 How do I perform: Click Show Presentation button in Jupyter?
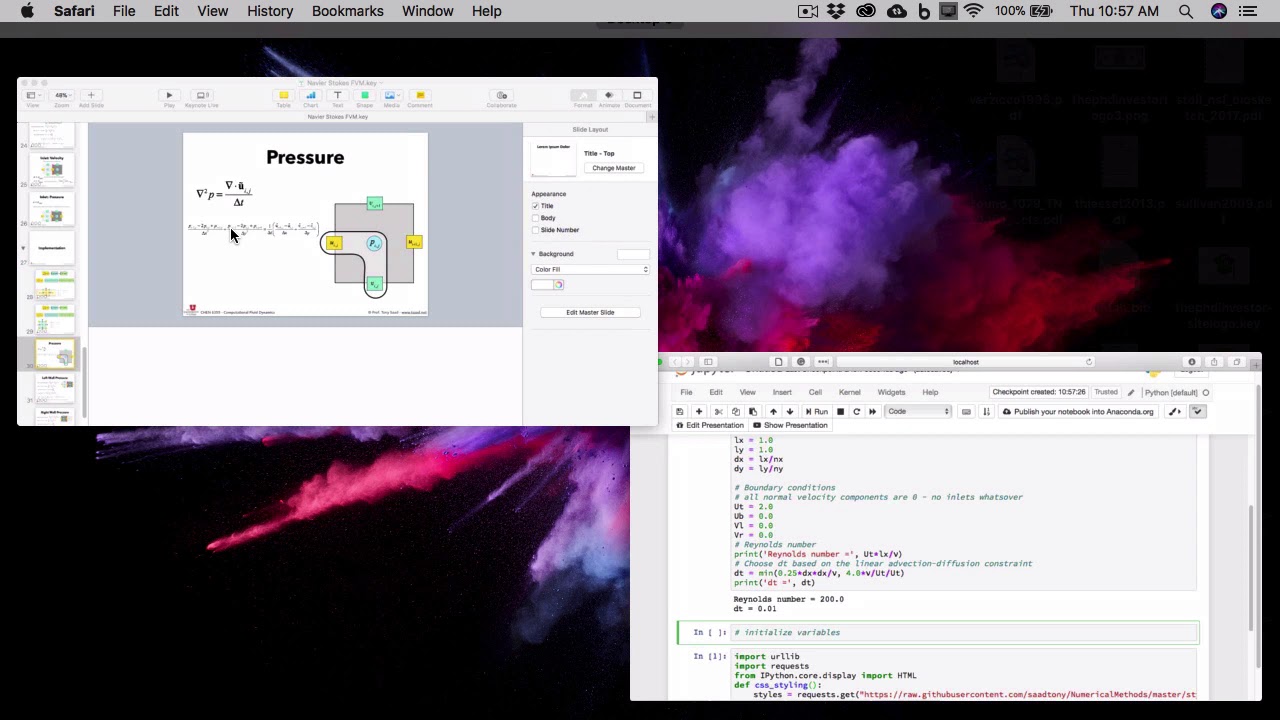pyautogui.click(x=790, y=425)
